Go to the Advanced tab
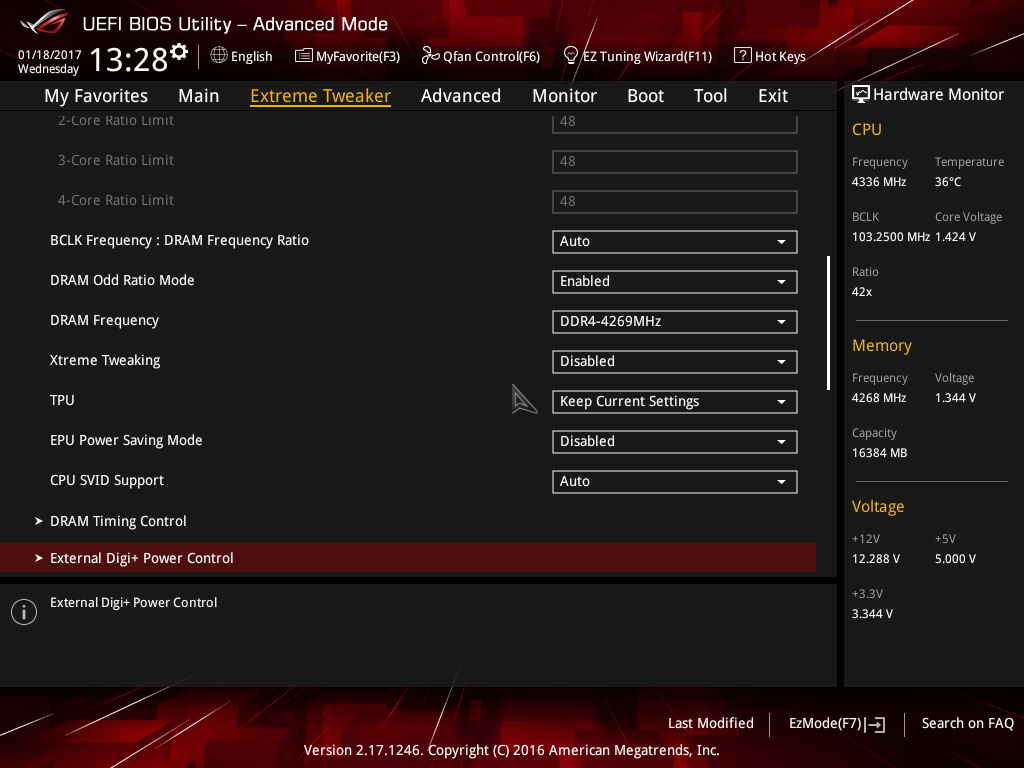Viewport: 1024px width, 768px height. pos(460,96)
